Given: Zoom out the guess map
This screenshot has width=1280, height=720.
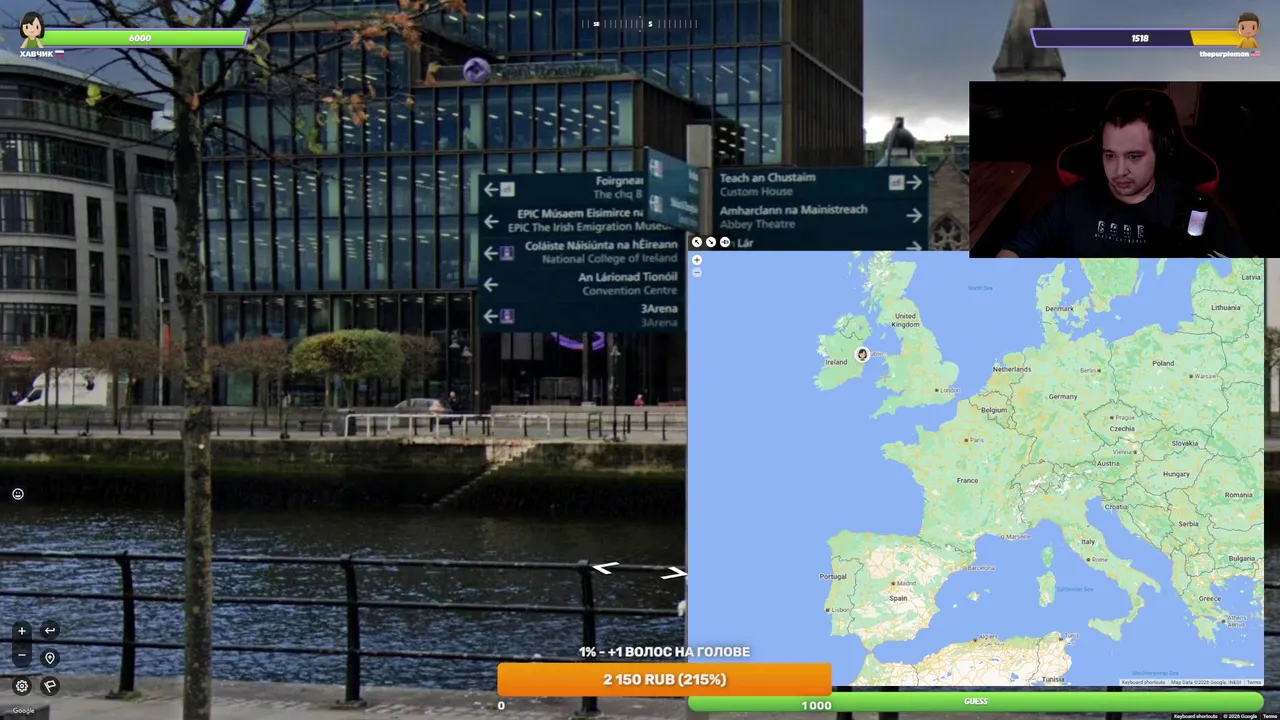Looking at the screenshot, I should point(697,272).
